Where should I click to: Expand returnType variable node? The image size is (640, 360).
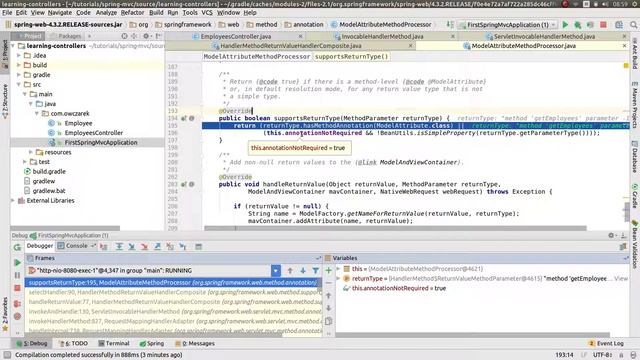338,278
